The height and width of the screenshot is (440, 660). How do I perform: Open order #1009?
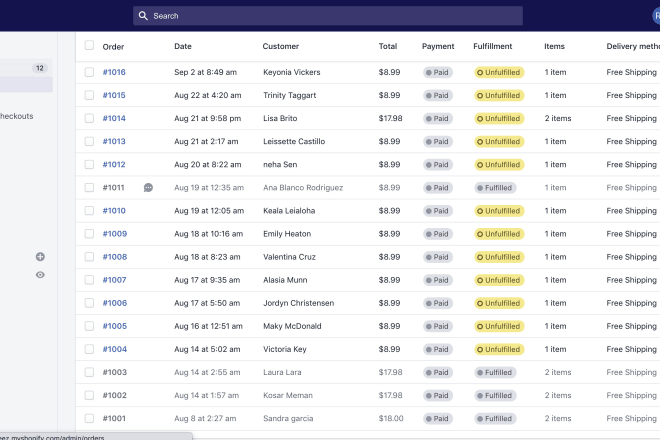tap(115, 234)
